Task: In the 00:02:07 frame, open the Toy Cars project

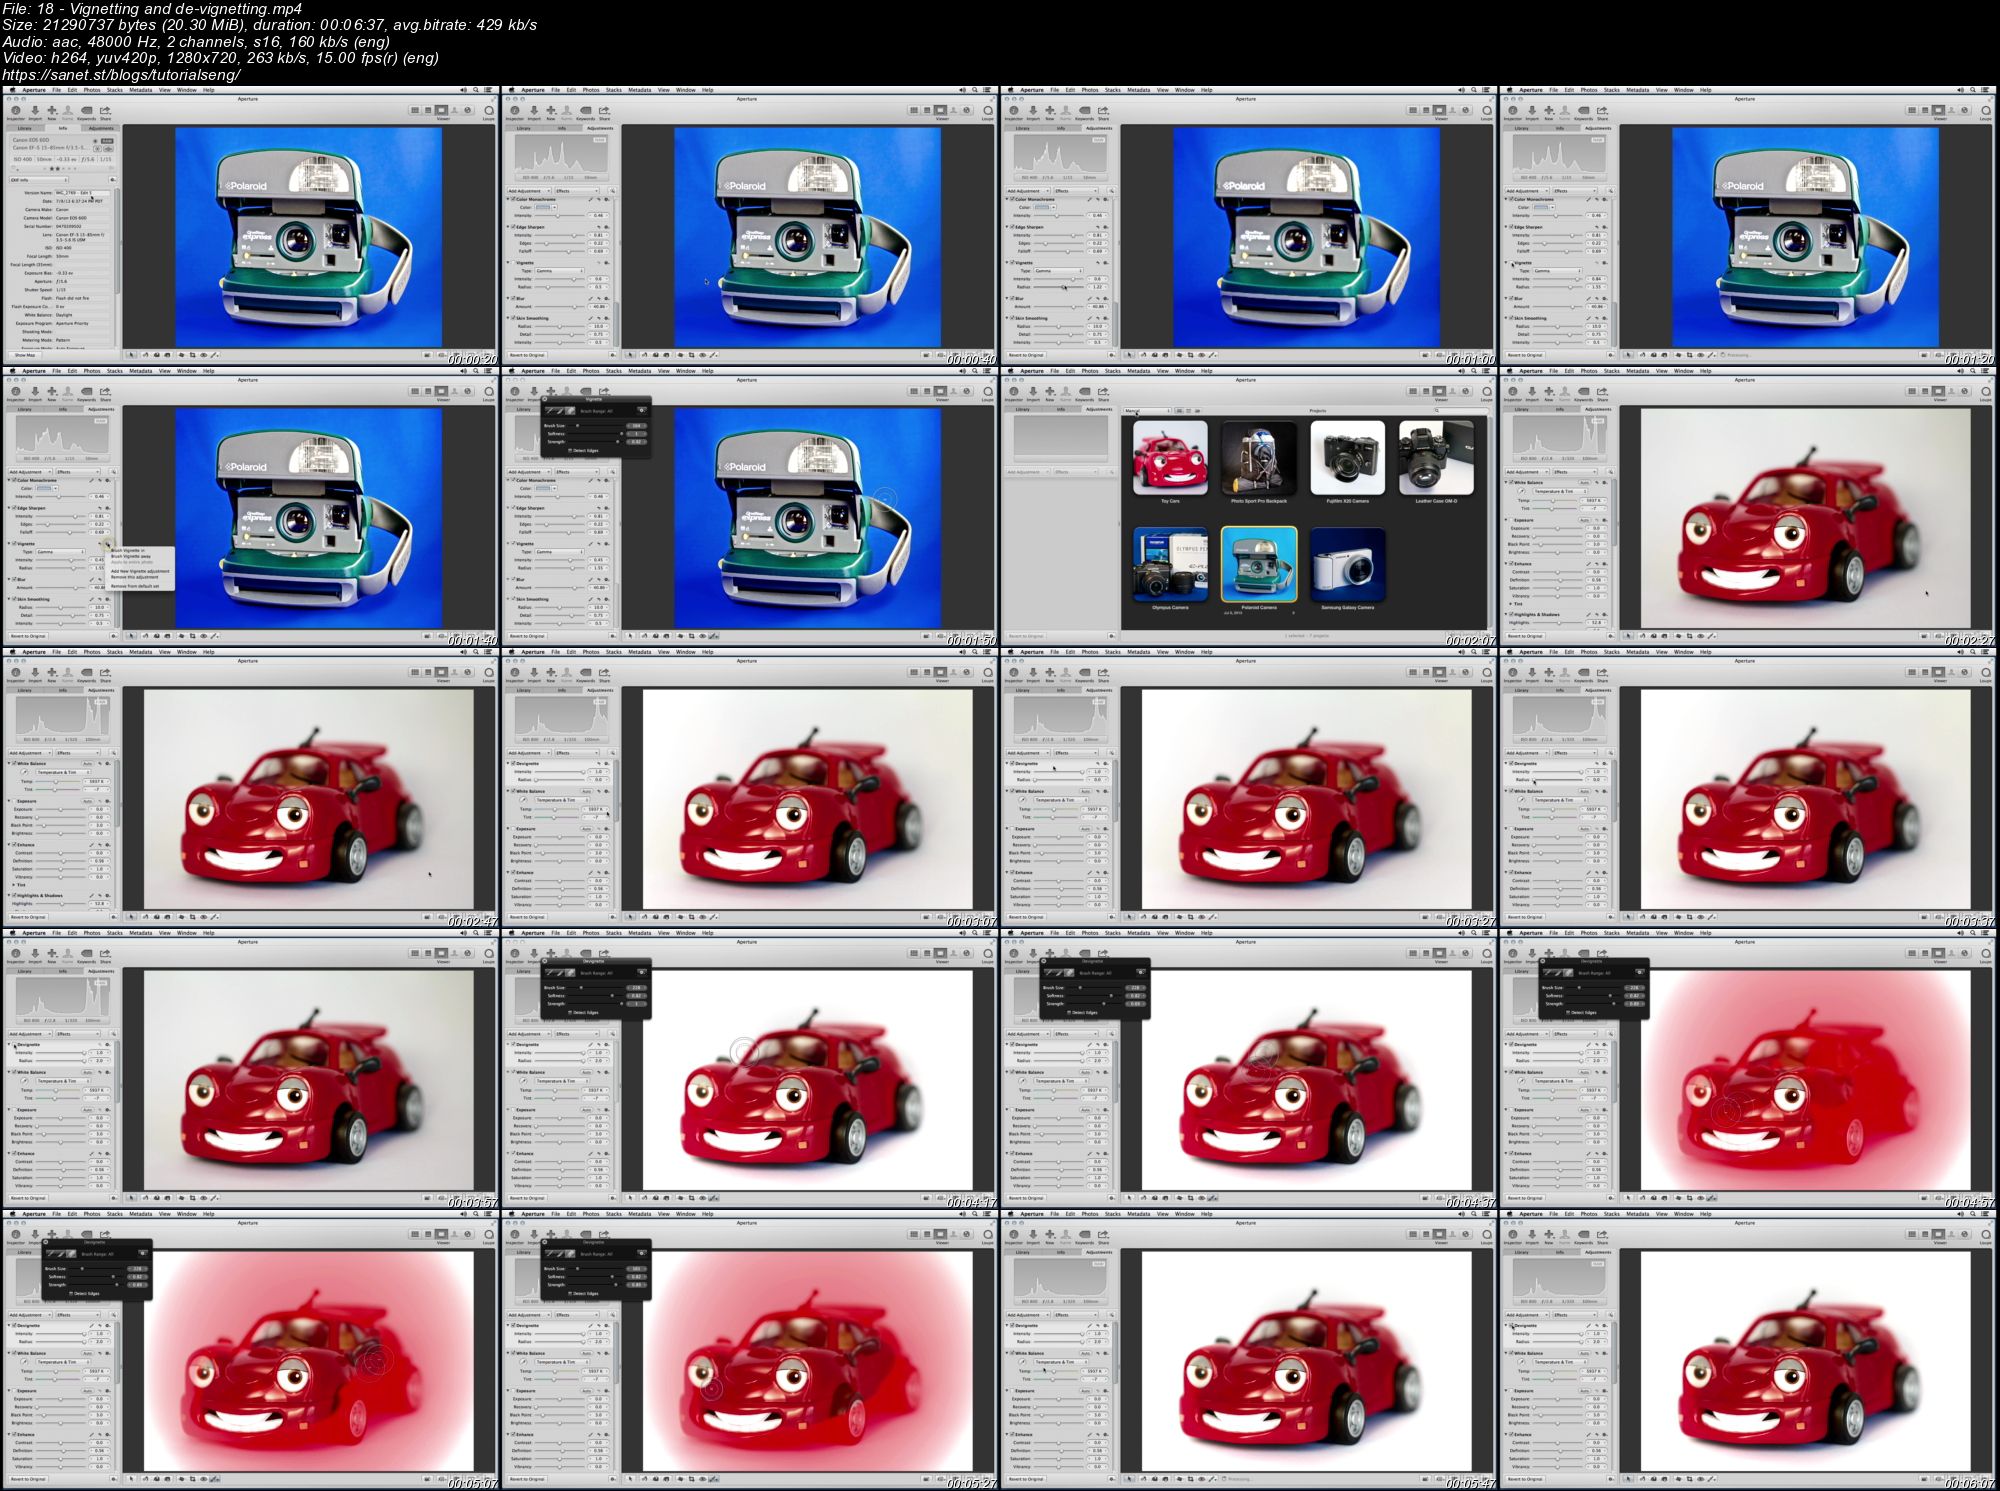Action: pos(1170,458)
